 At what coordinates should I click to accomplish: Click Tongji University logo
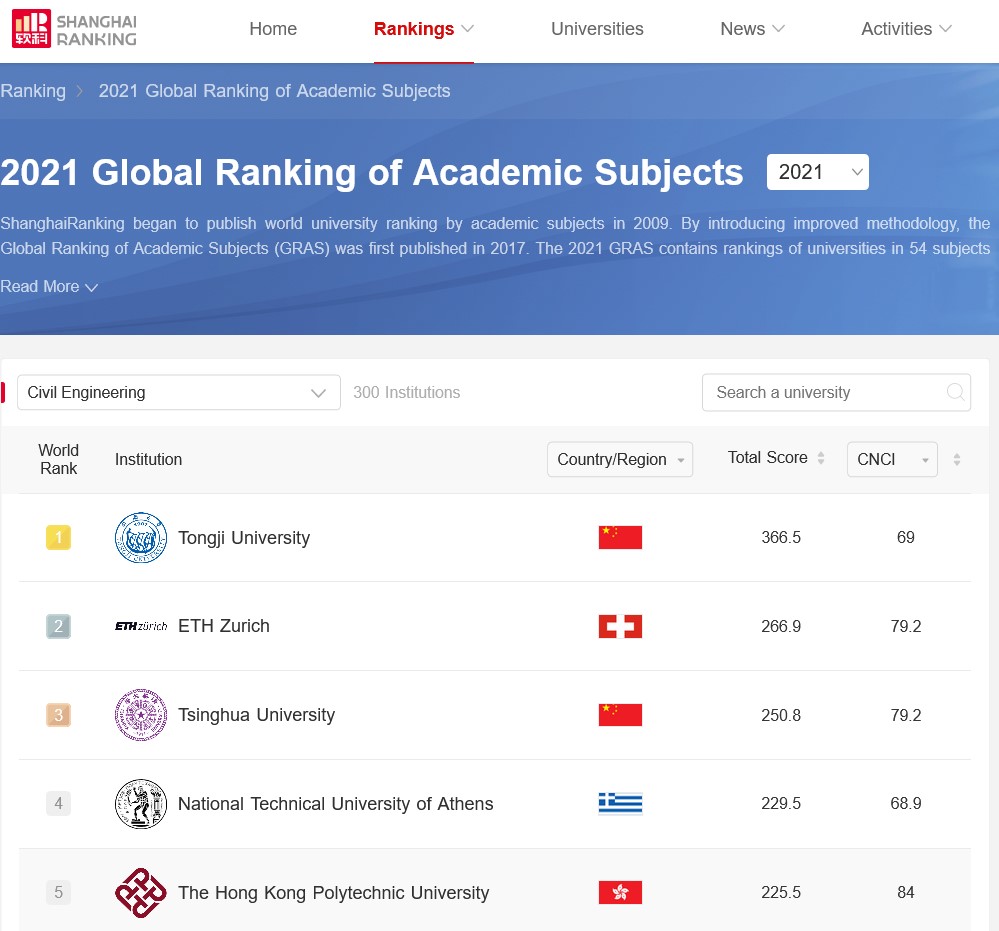pyautogui.click(x=141, y=537)
